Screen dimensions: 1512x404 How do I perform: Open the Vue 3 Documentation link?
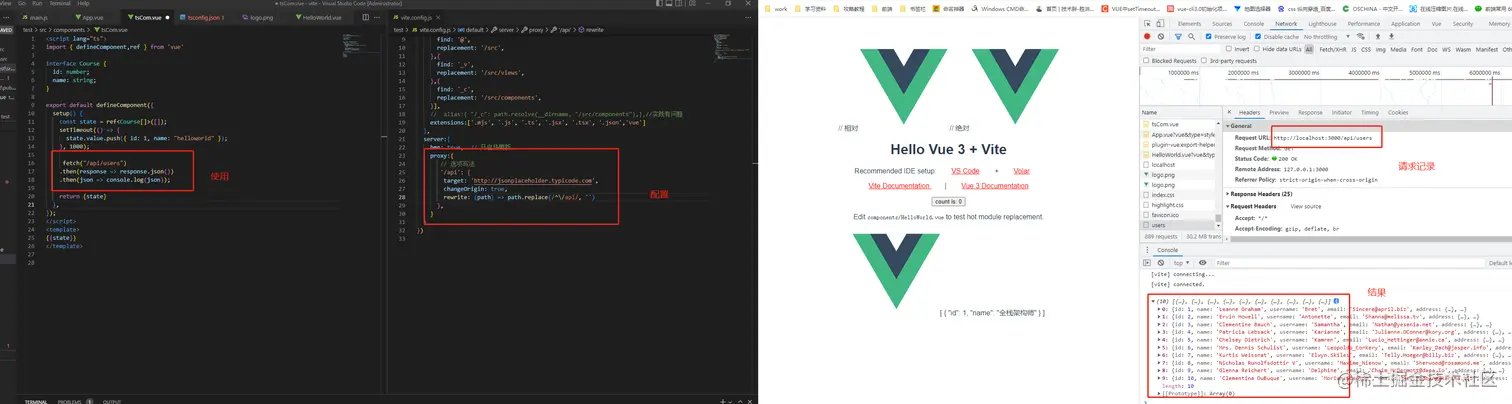(994, 186)
